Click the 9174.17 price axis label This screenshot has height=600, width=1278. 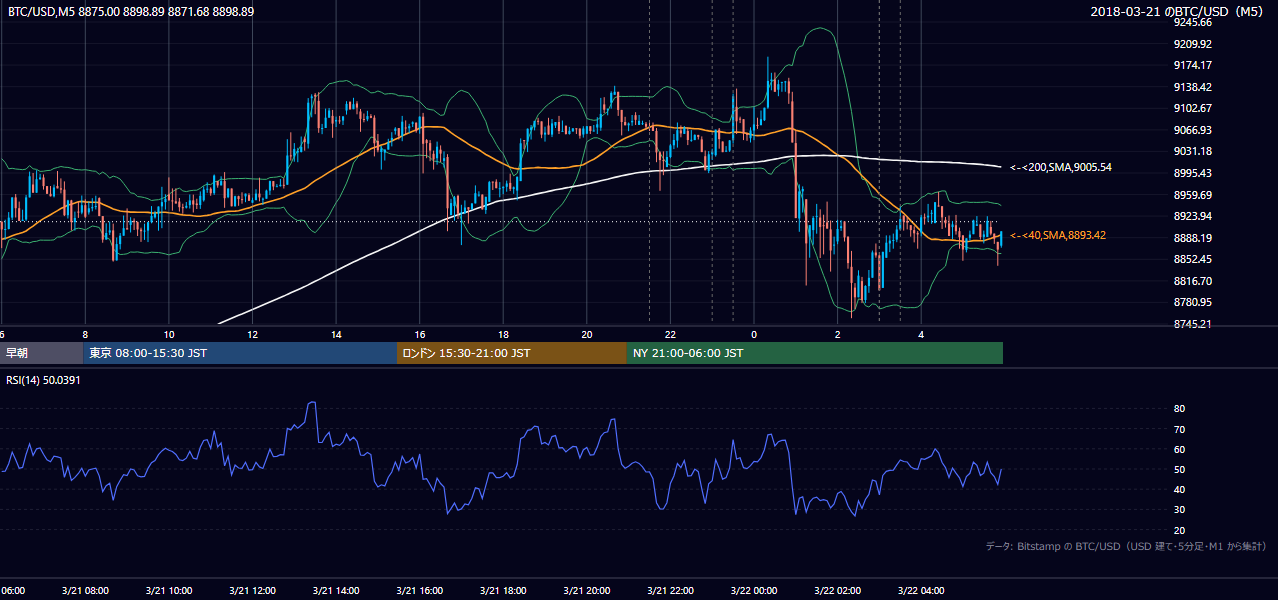[1193, 66]
